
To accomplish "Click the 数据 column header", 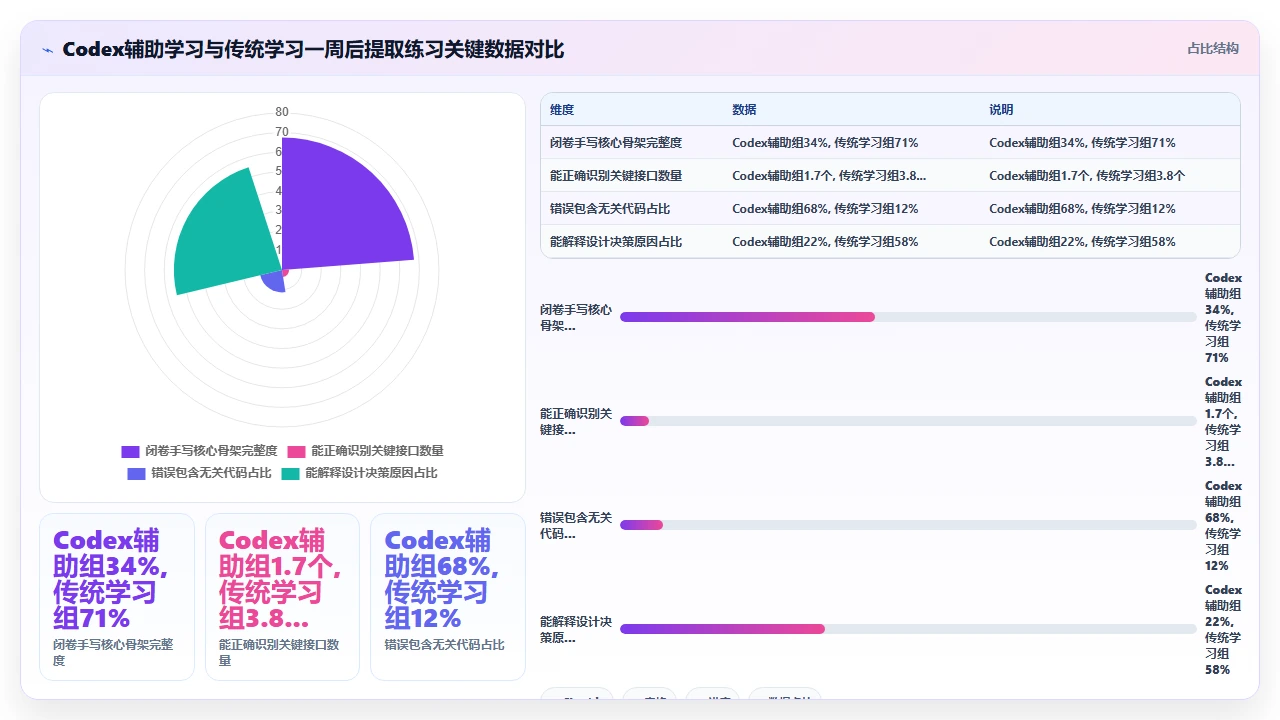I will pos(744,110).
